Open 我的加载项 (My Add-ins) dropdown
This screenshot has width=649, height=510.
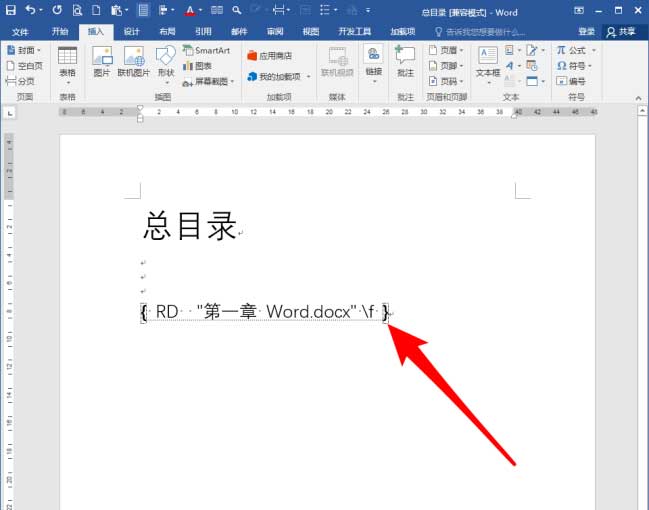click(279, 77)
